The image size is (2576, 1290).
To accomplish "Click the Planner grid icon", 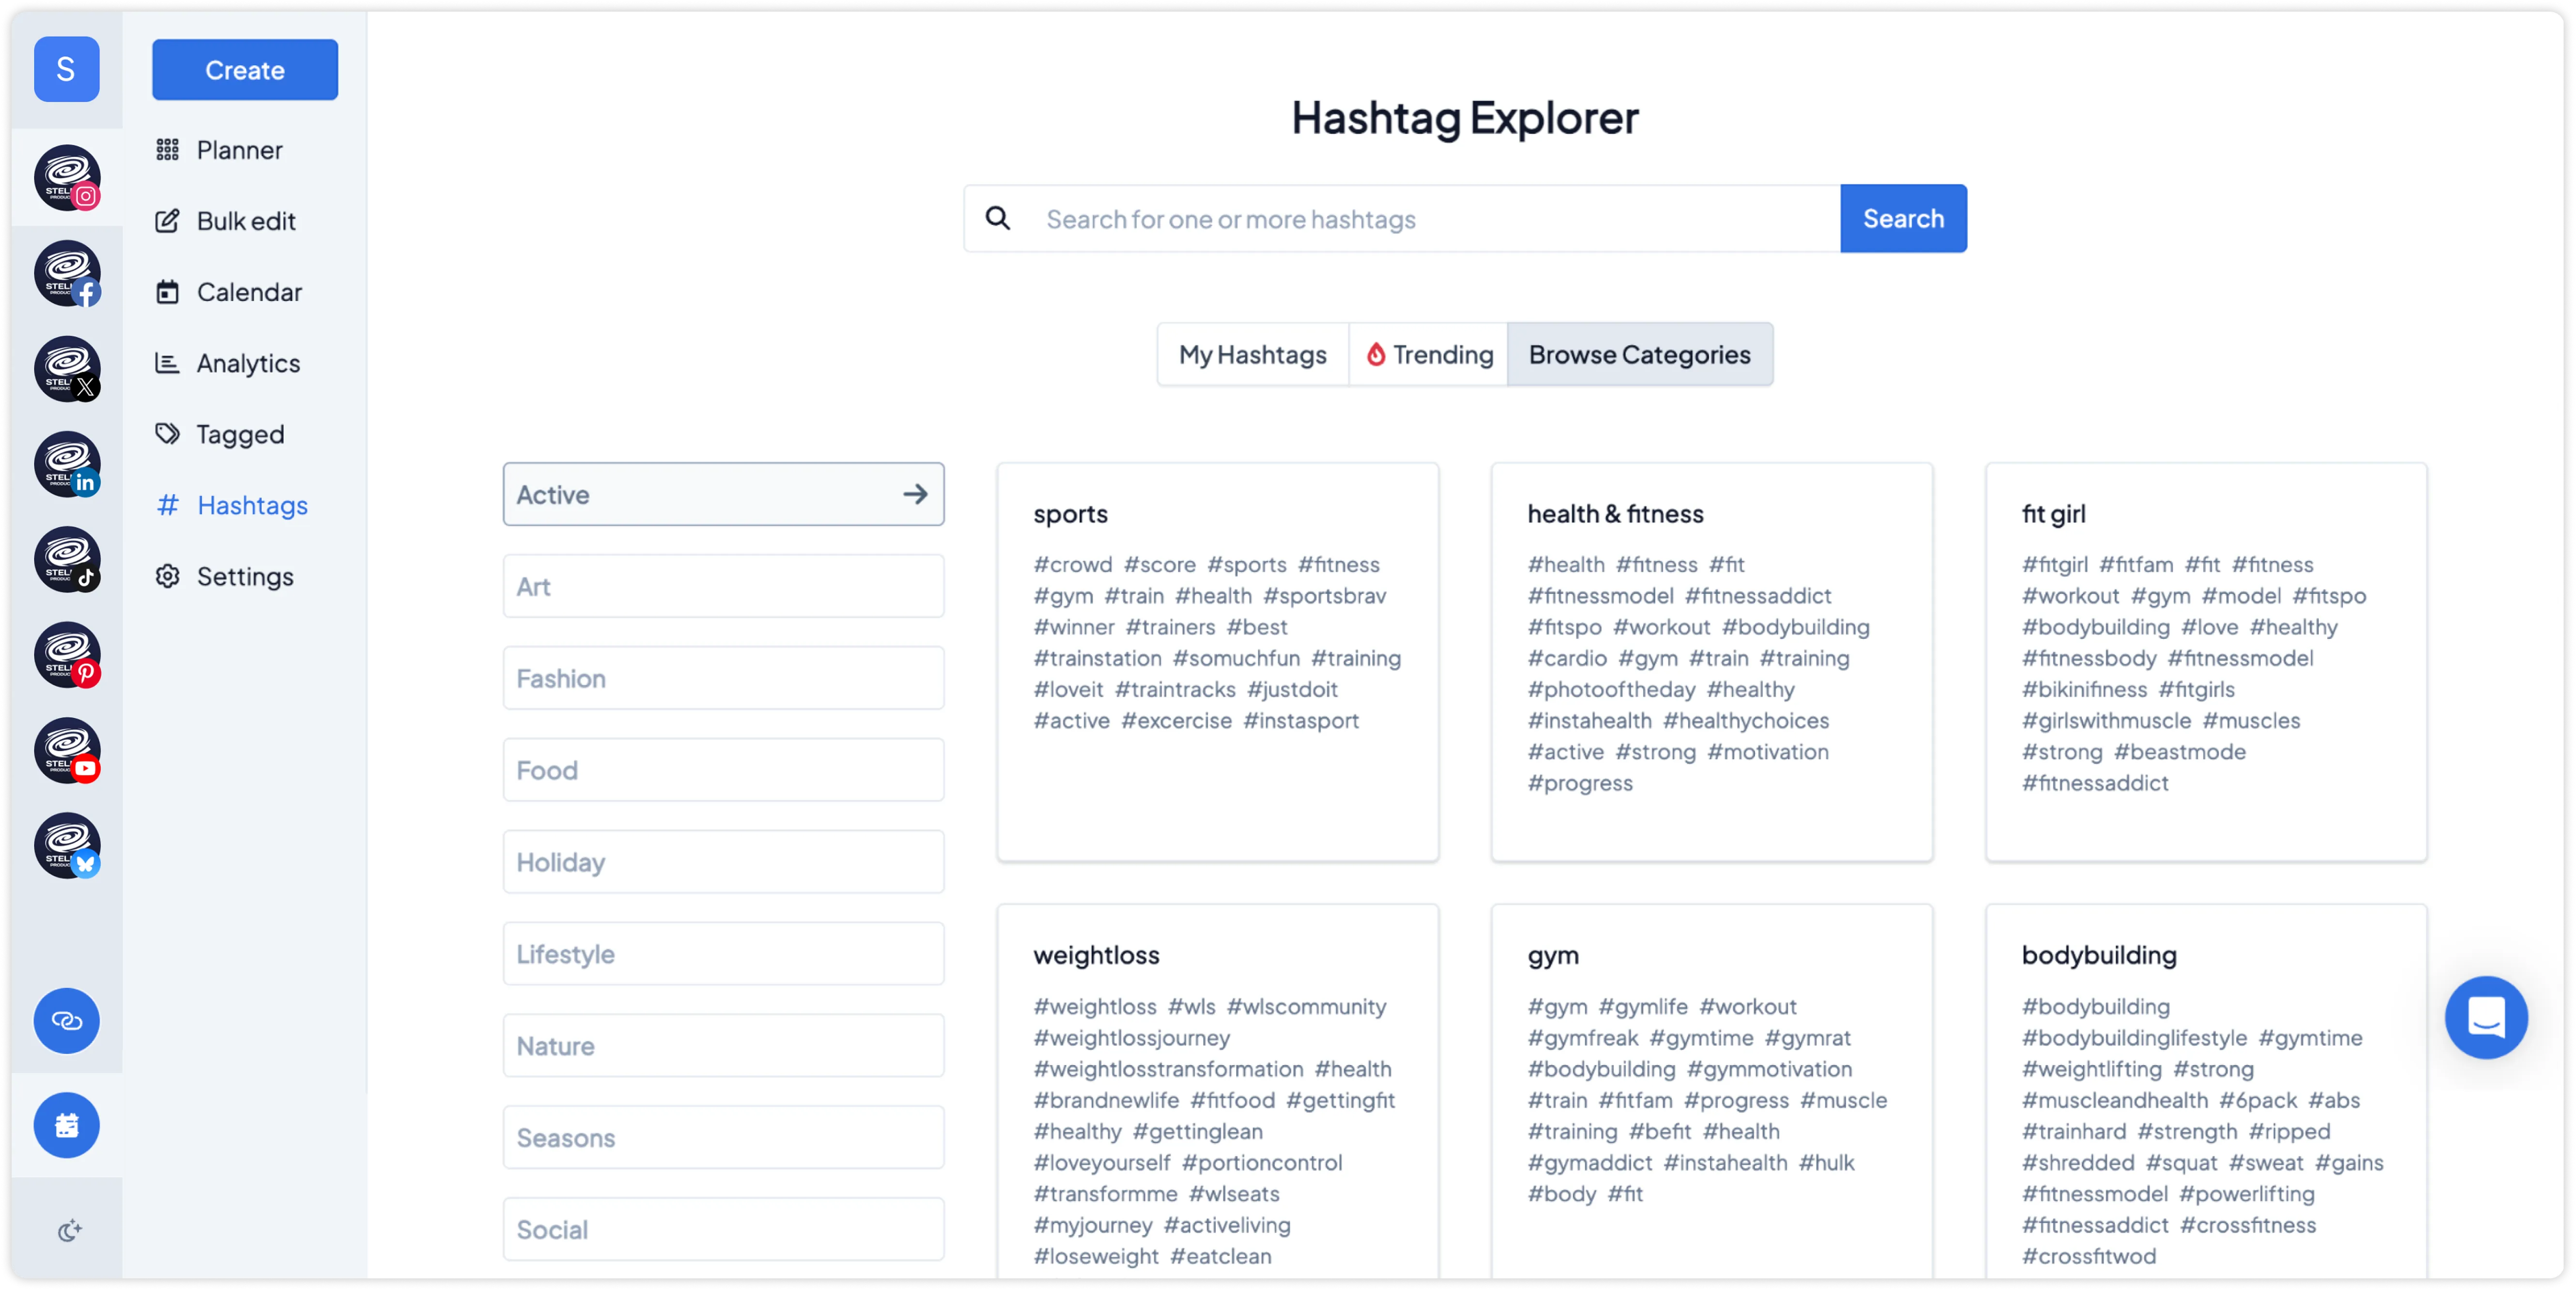I will tap(167, 150).
